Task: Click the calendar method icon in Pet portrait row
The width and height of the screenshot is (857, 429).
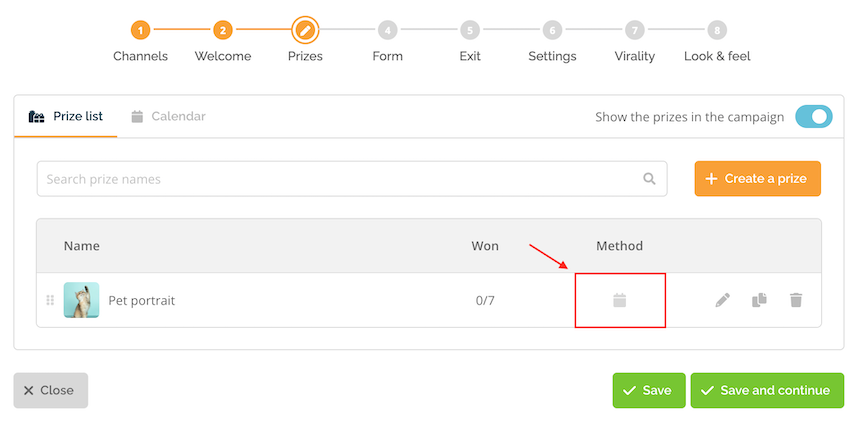Action: (x=619, y=300)
